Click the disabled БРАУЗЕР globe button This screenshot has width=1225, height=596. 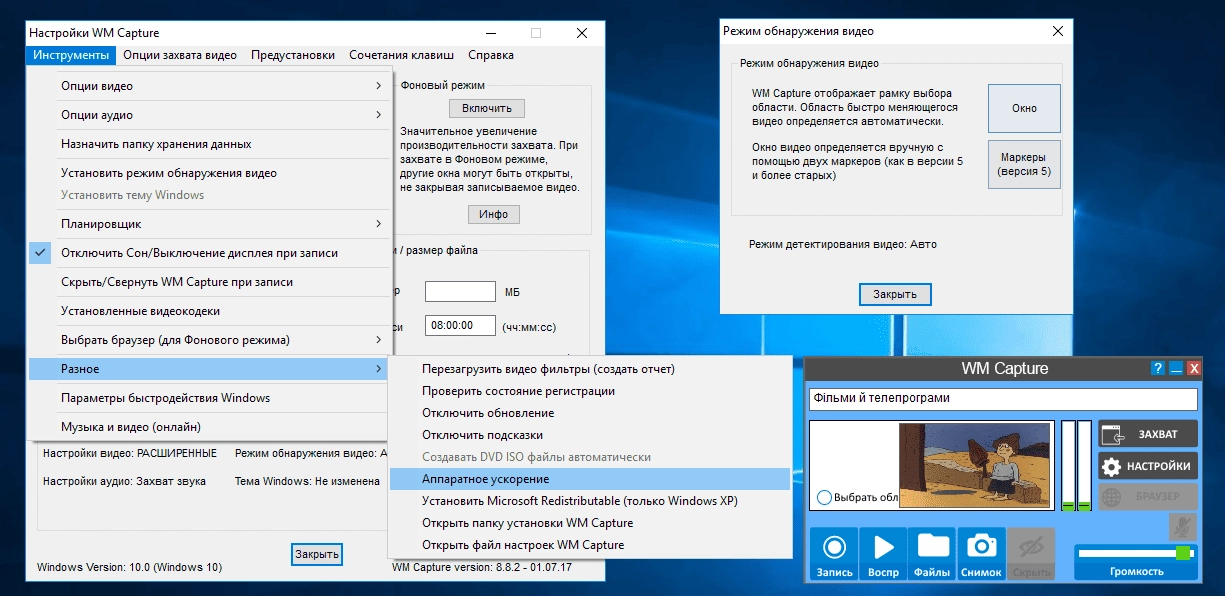click(x=1148, y=497)
